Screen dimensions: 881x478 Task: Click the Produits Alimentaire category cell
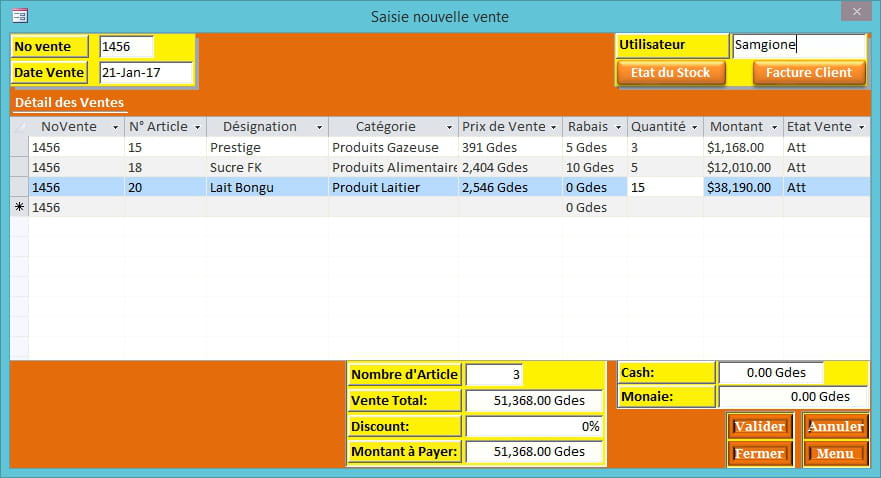(x=393, y=167)
